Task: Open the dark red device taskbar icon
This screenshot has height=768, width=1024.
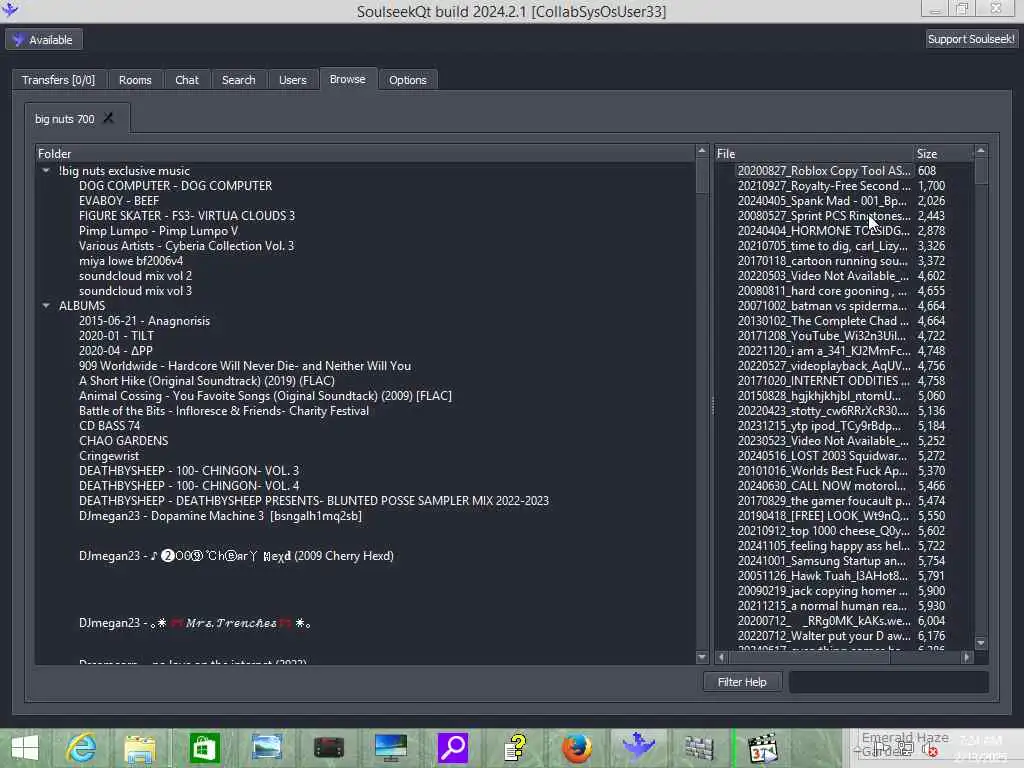Action: pos(328,748)
